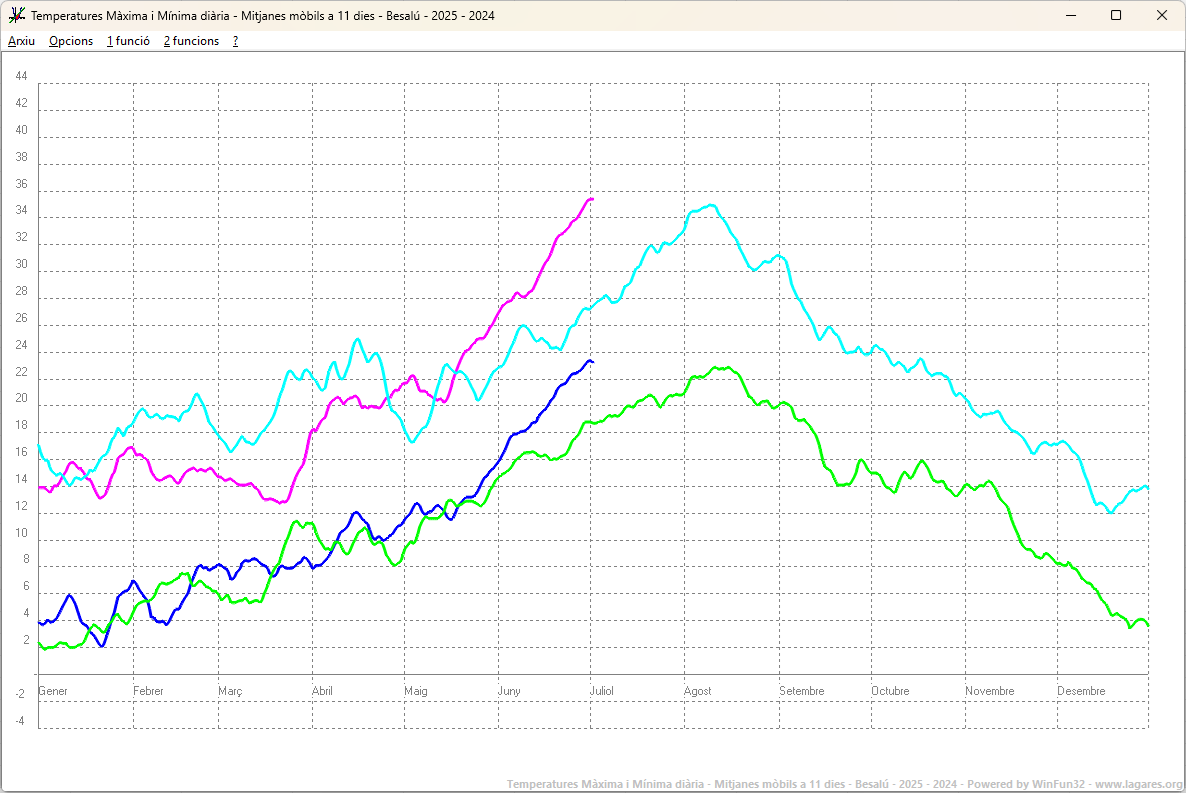Open the ? help menu

235,41
